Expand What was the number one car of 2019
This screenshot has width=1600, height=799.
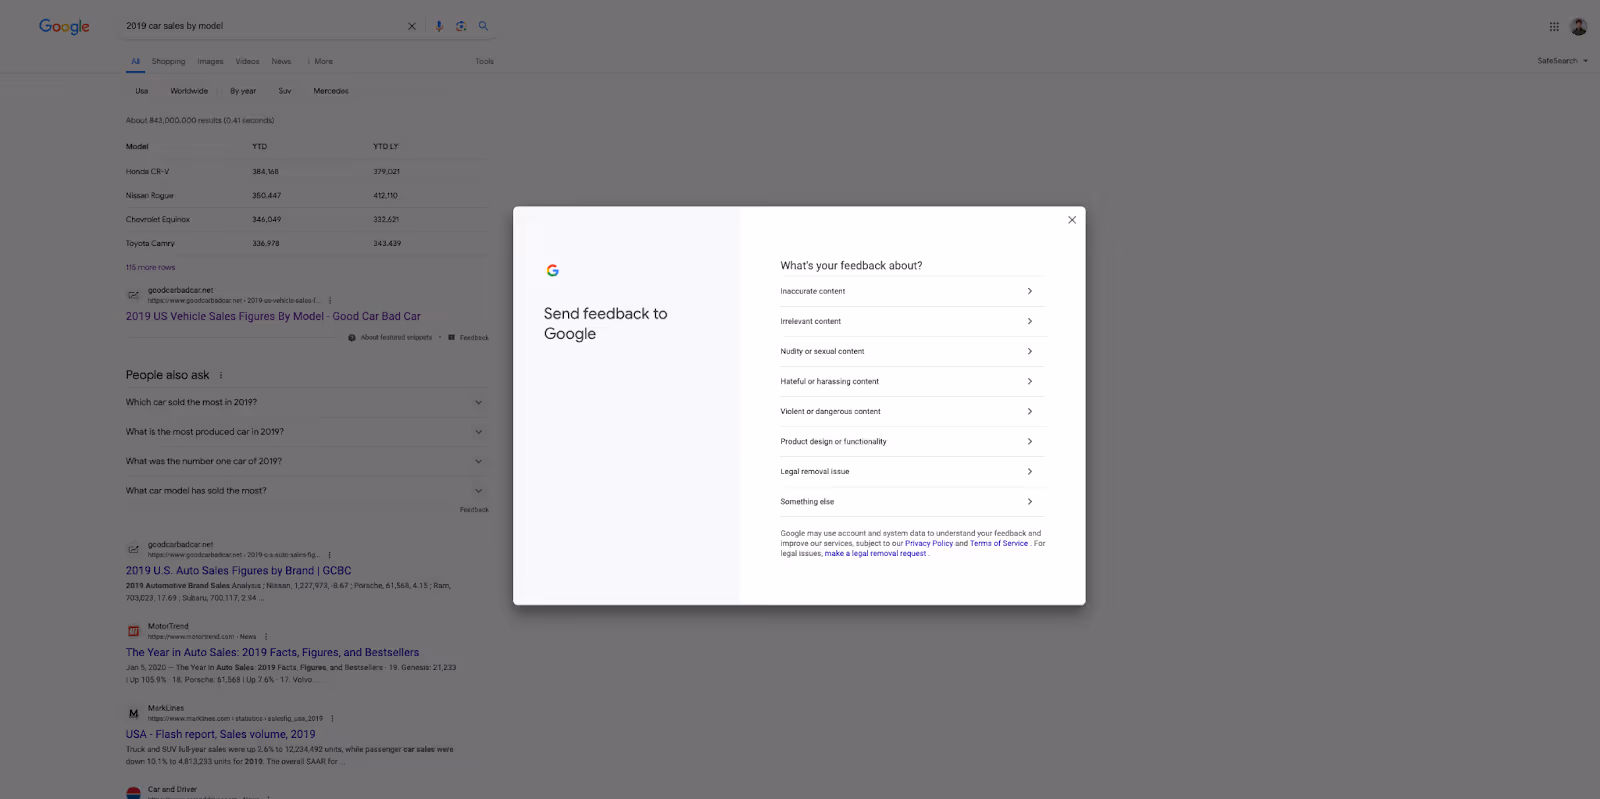pyautogui.click(x=306, y=461)
